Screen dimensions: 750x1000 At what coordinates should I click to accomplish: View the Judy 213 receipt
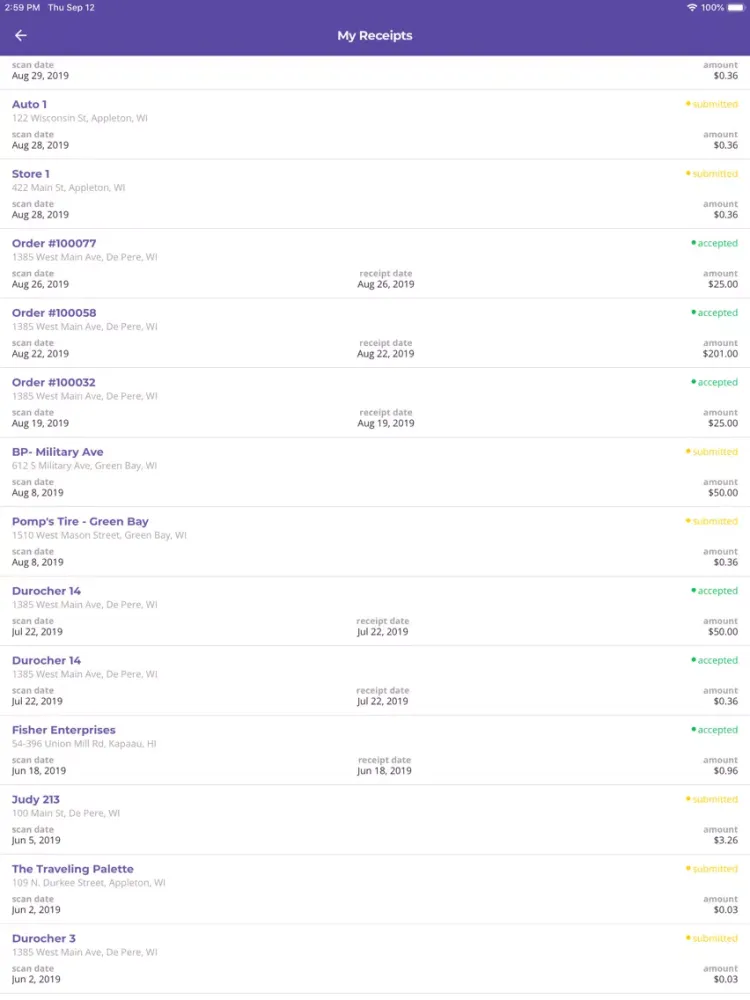click(375, 820)
